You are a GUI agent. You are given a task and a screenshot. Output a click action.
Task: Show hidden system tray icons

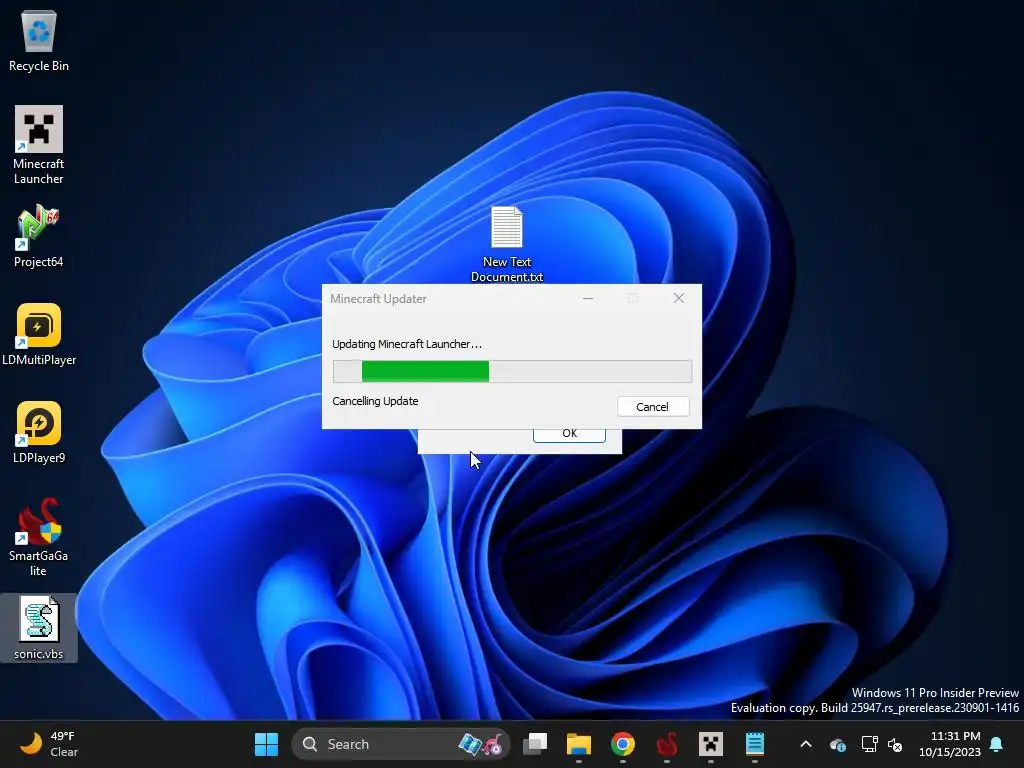click(806, 744)
